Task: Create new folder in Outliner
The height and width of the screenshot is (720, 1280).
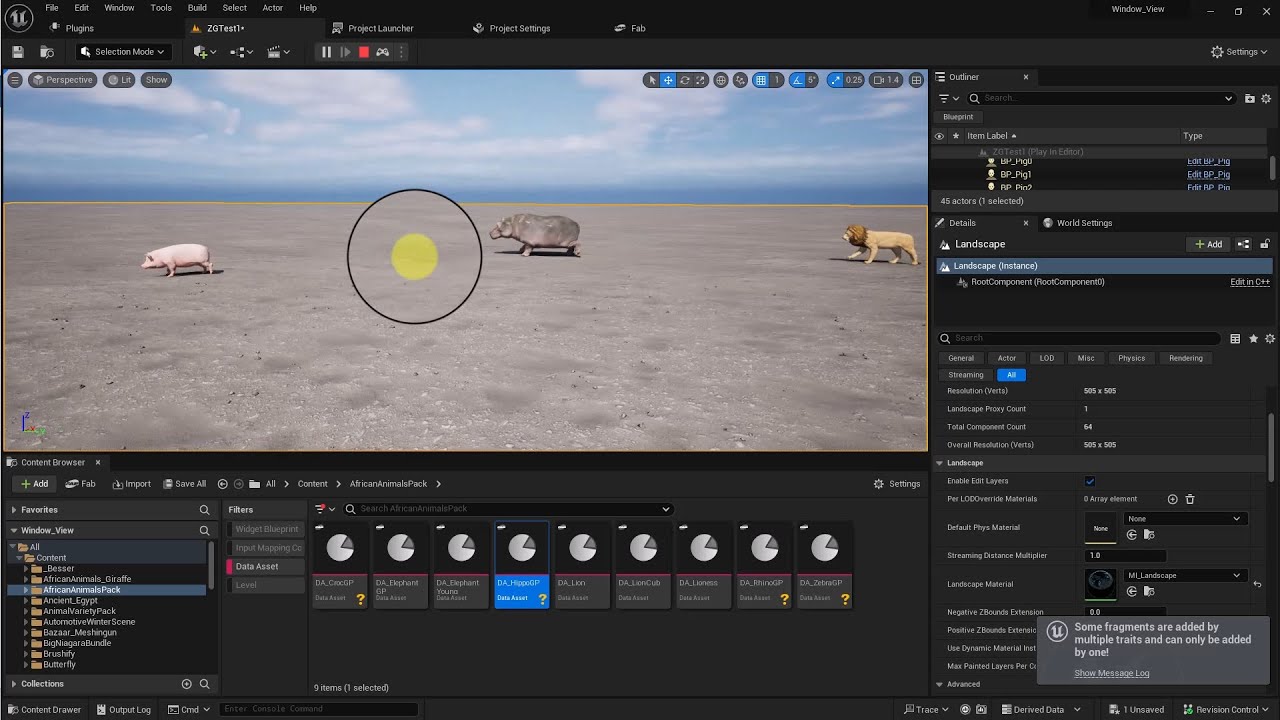Action: tap(1250, 98)
